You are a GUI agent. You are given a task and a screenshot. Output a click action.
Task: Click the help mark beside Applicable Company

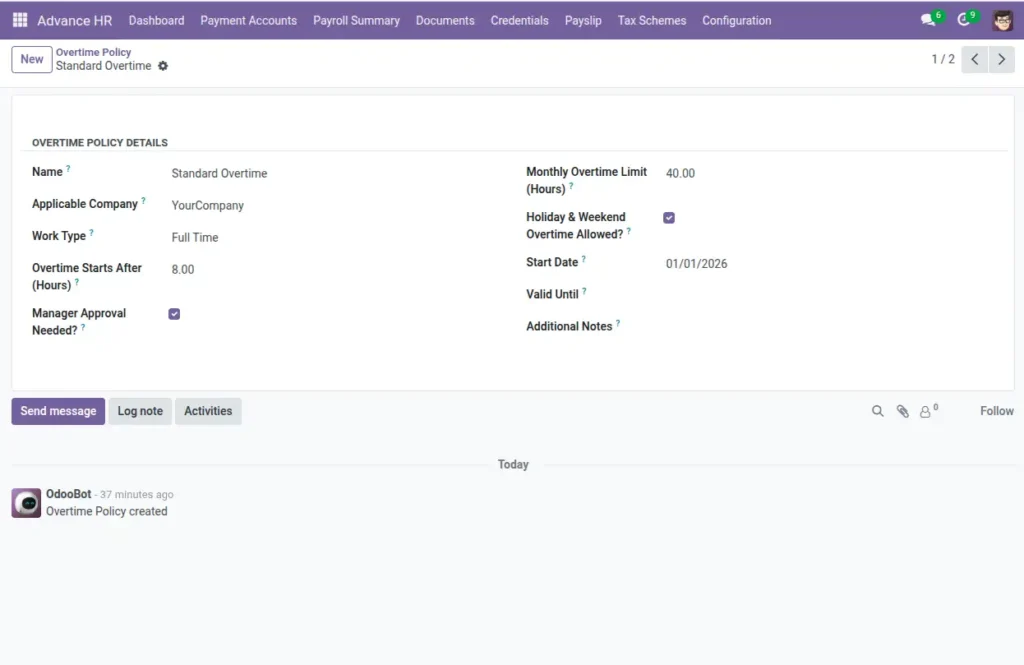(143, 201)
